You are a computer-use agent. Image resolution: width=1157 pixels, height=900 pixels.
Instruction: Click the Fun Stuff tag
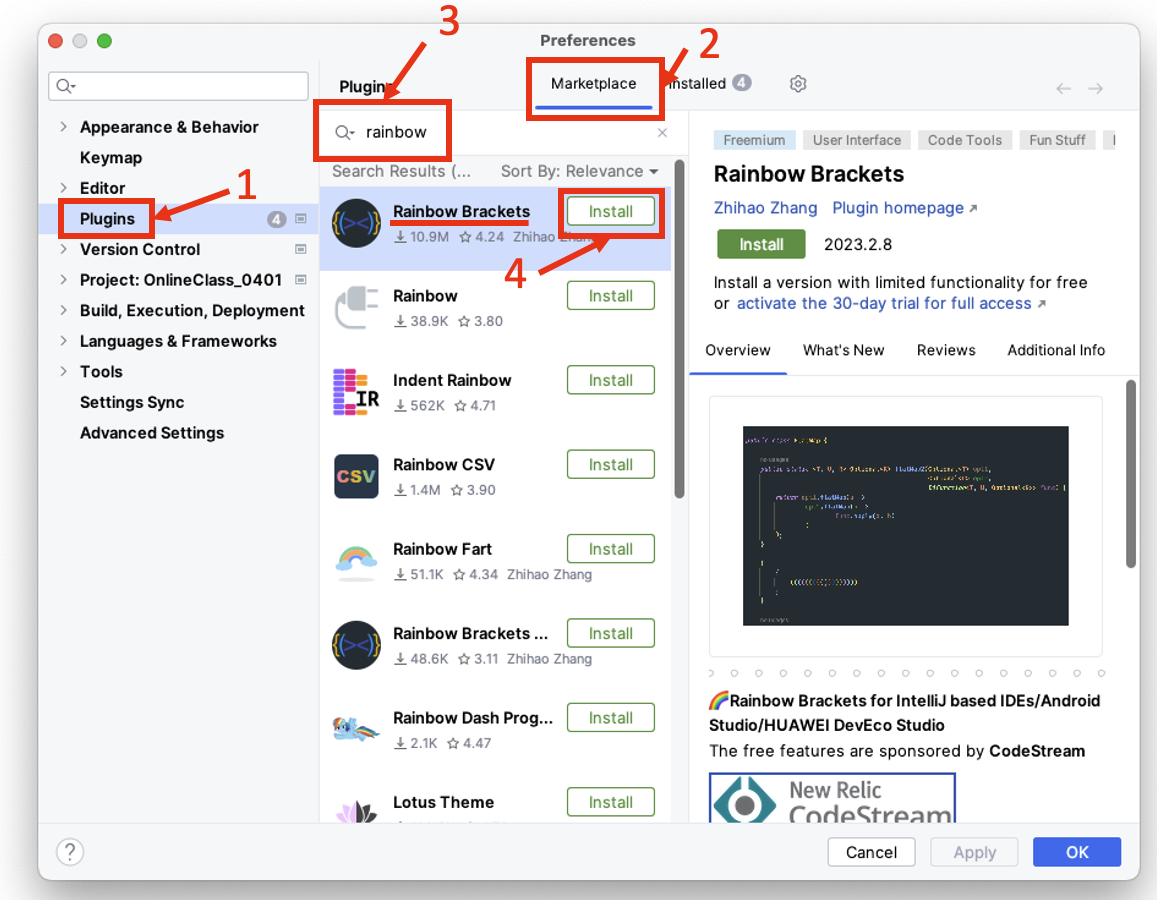(x=1057, y=140)
